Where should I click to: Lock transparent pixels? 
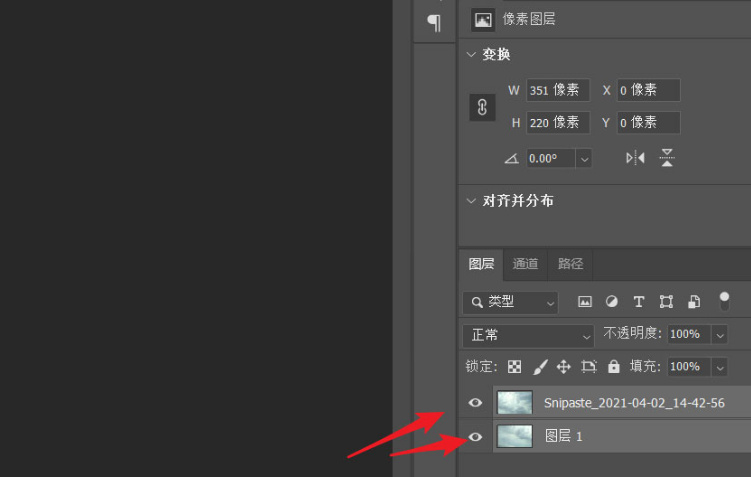pos(514,367)
